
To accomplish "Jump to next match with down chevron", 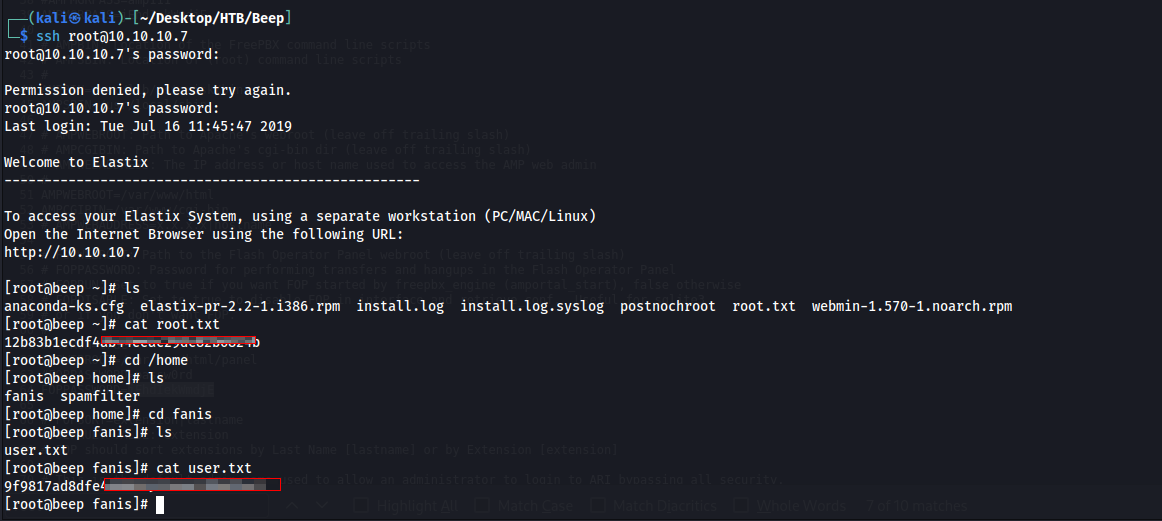I will click(323, 505).
